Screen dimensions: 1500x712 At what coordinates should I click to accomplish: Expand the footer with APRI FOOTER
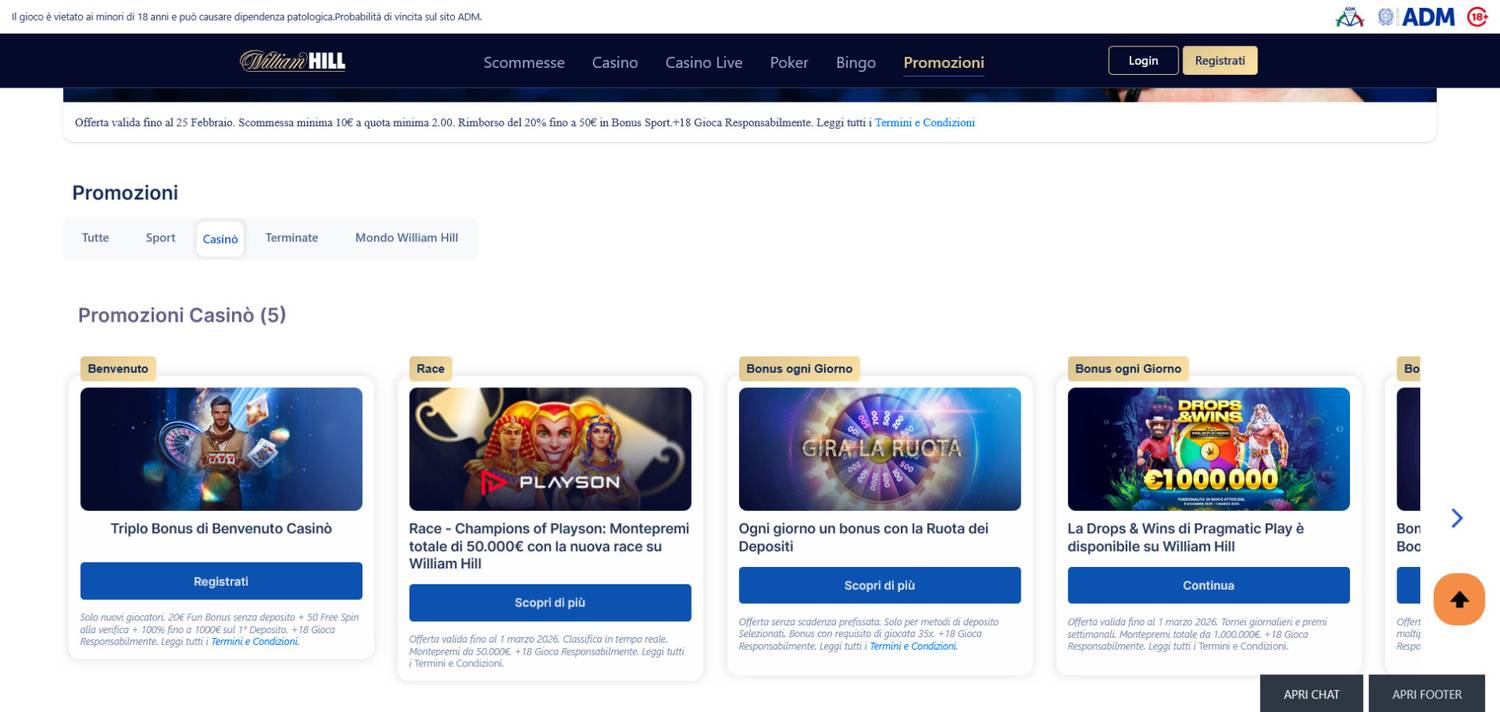(x=1426, y=694)
